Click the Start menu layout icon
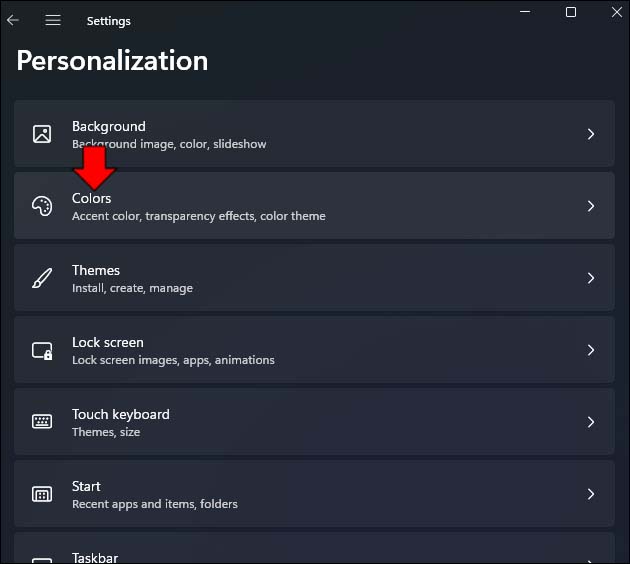 (x=42, y=494)
